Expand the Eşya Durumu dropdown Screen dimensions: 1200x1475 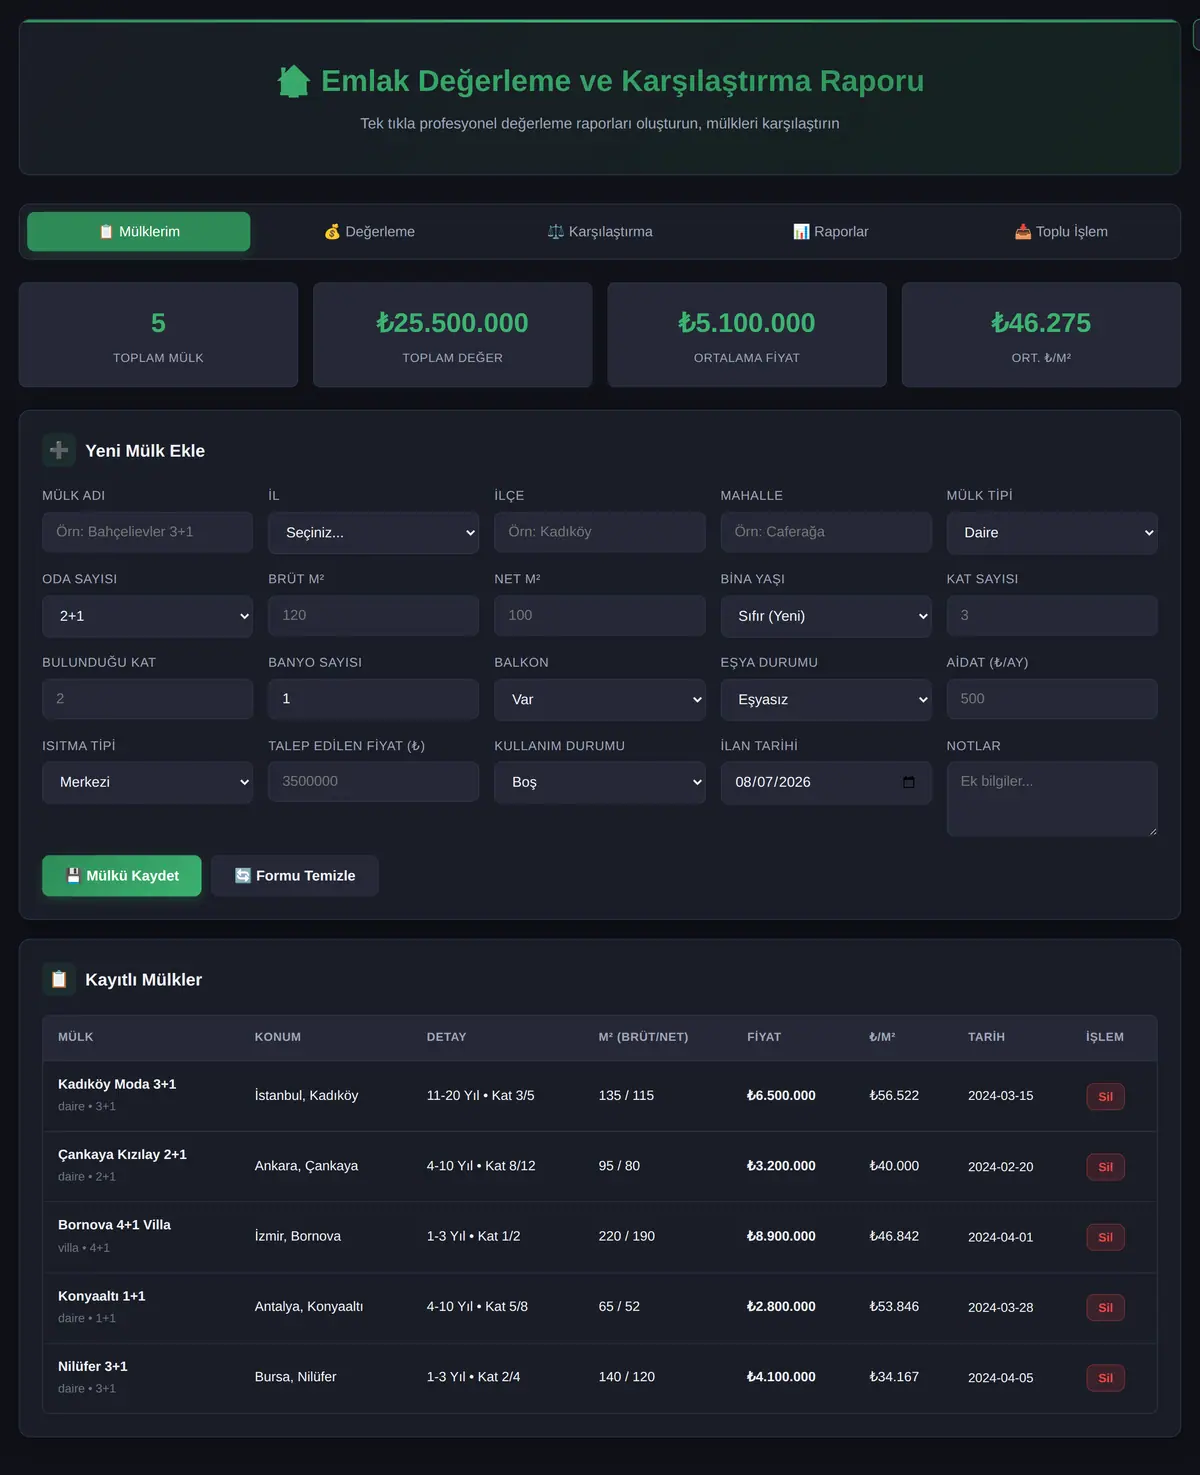click(x=826, y=700)
